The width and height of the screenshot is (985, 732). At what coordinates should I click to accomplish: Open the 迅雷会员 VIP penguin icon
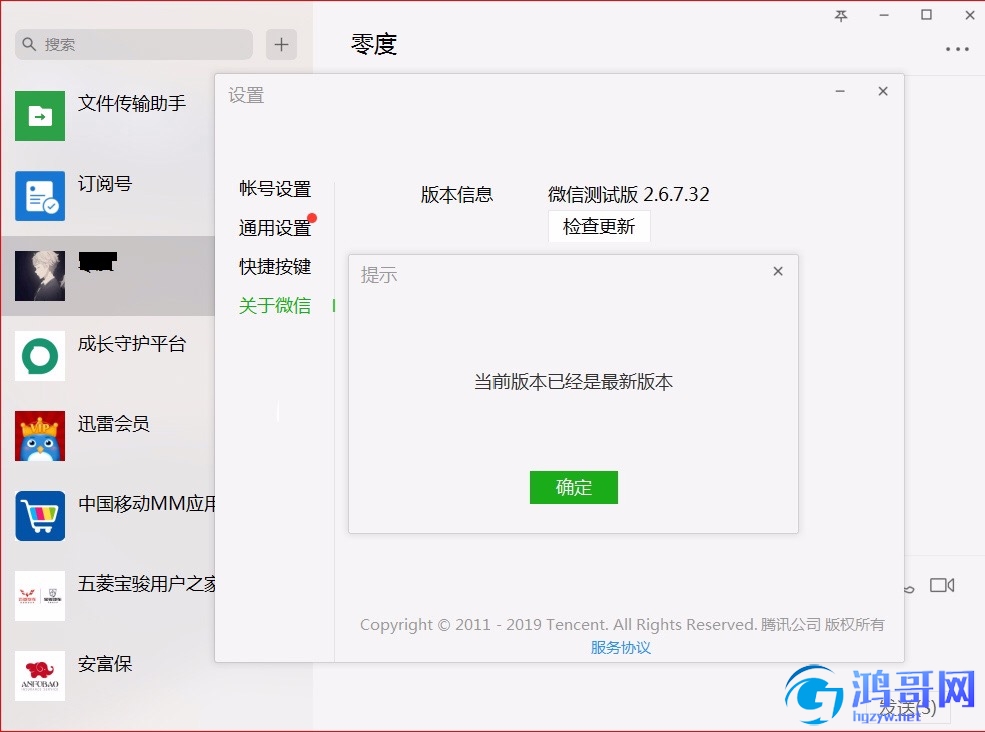point(40,436)
